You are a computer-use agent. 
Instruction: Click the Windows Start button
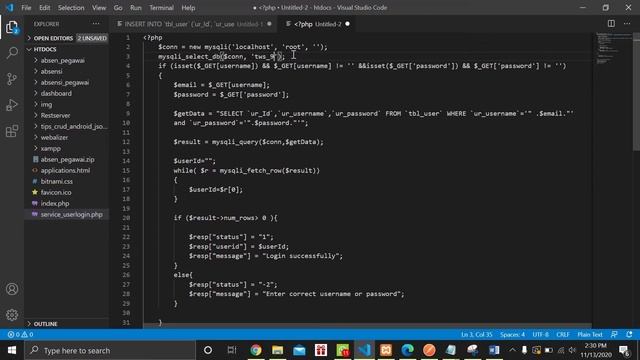point(12,350)
